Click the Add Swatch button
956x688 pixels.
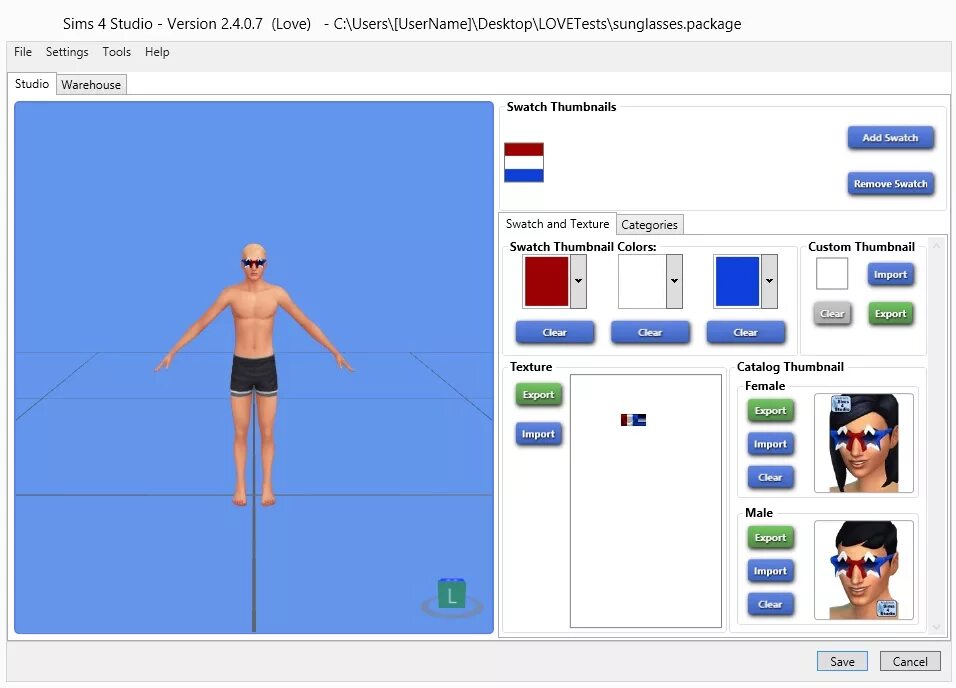(x=890, y=138)
